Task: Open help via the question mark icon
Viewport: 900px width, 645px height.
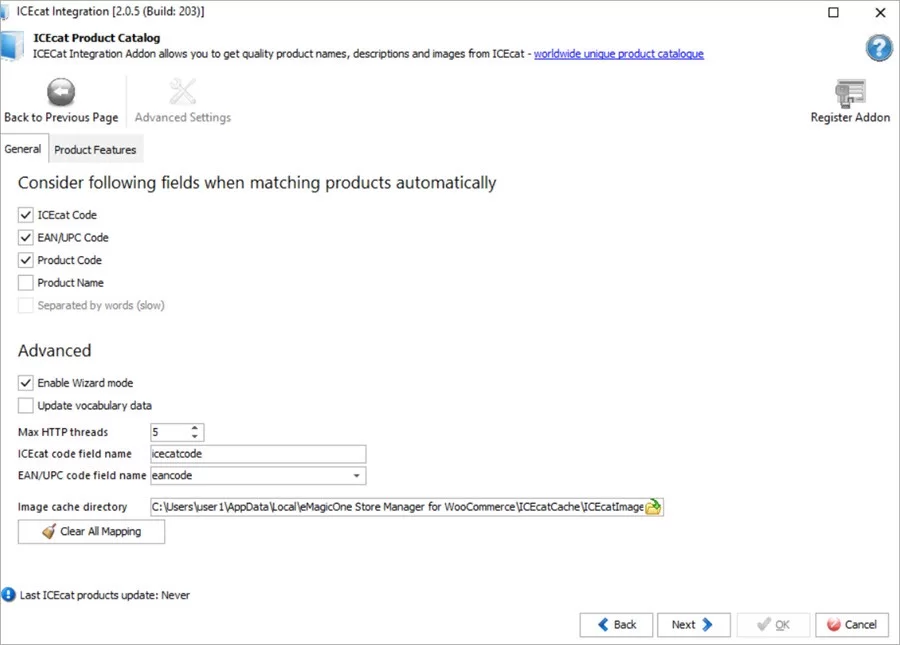Action: point(877,48)
